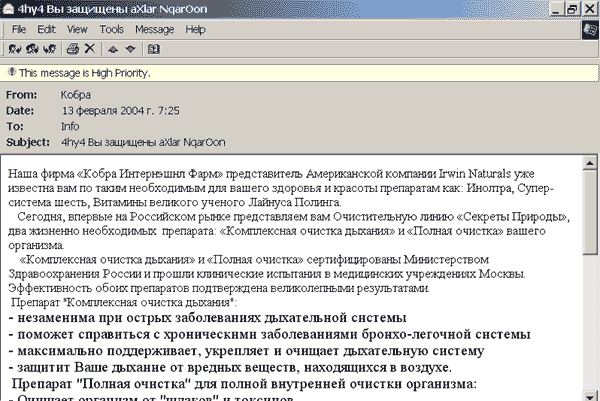Click the Reply All toolbar icon
The width and height of the screenshot is (600, 401).
click(33, 49)
